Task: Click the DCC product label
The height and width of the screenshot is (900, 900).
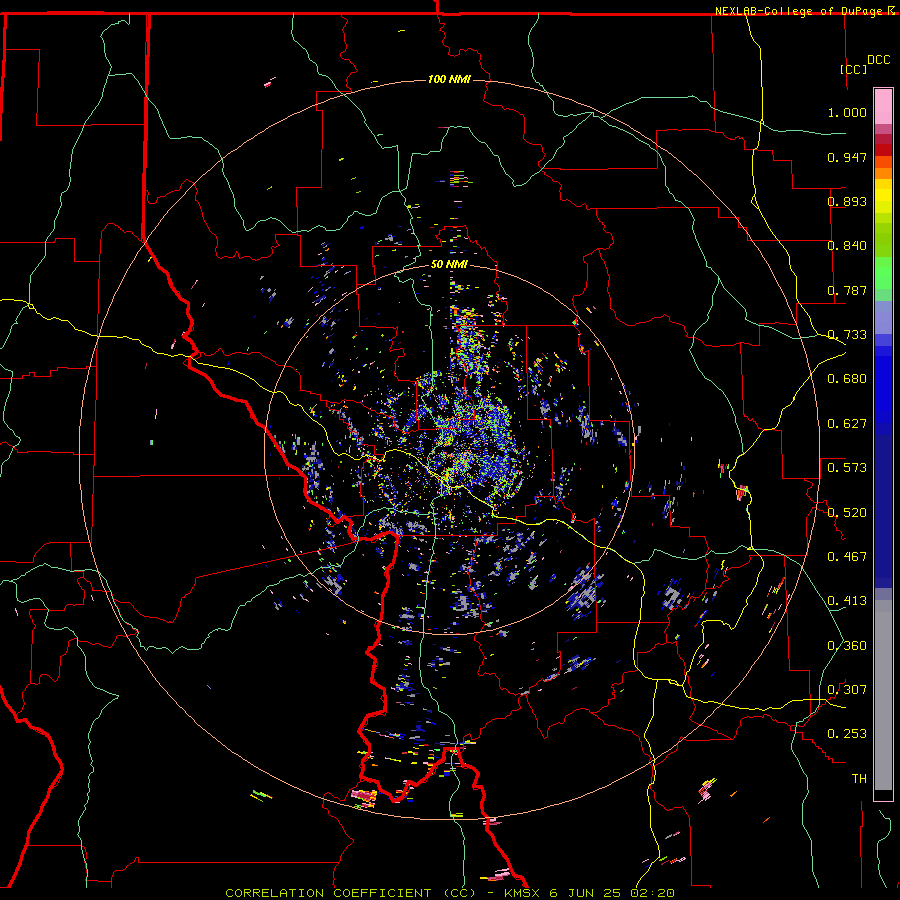Action: [x=878, y=60]
